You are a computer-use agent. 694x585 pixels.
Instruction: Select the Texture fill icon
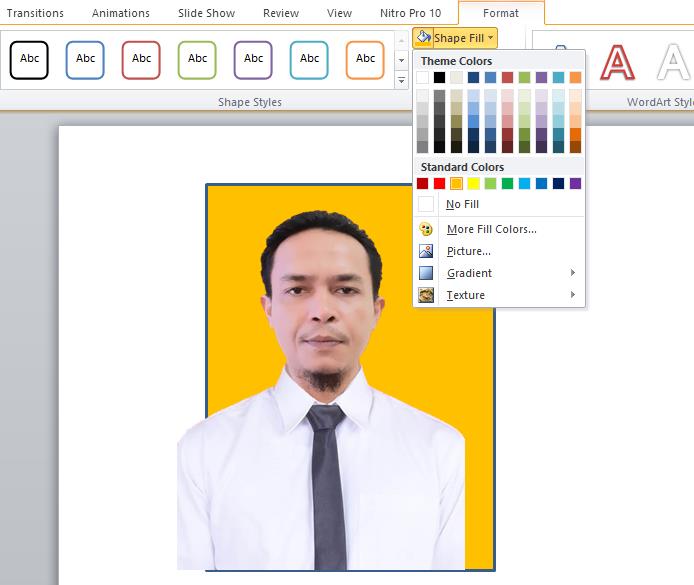[426, 295]
